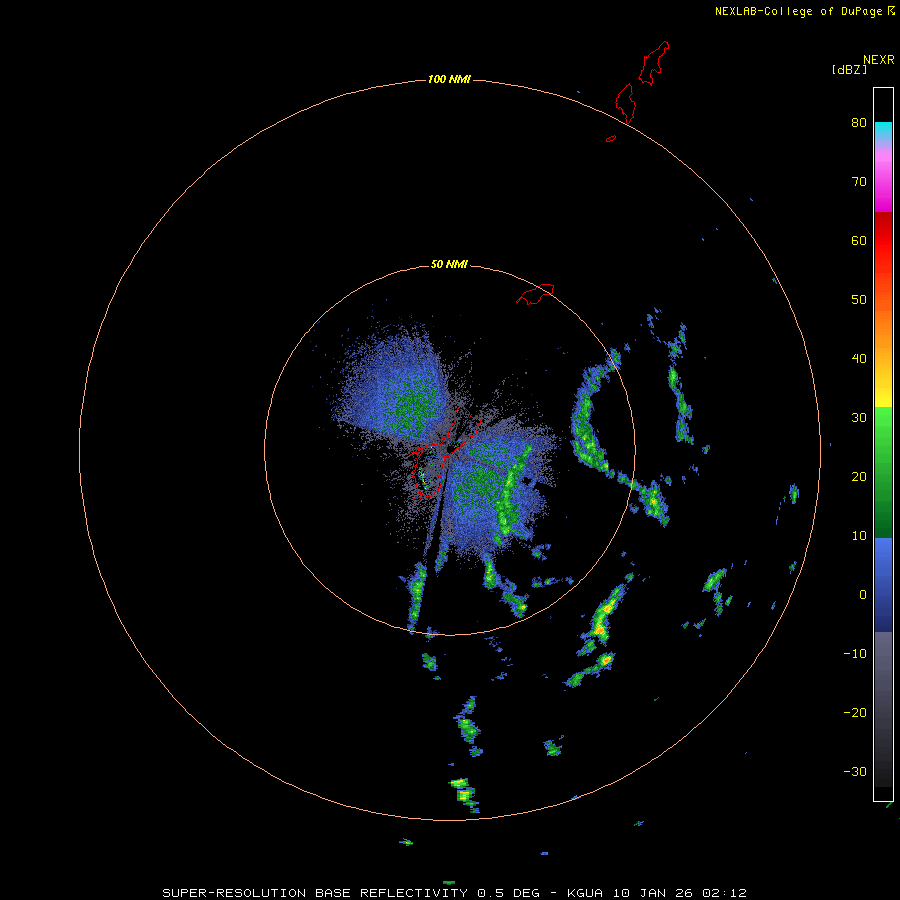Click the 50 dBZ scale value
Screen dimensions: 900x900
point(859,300)
